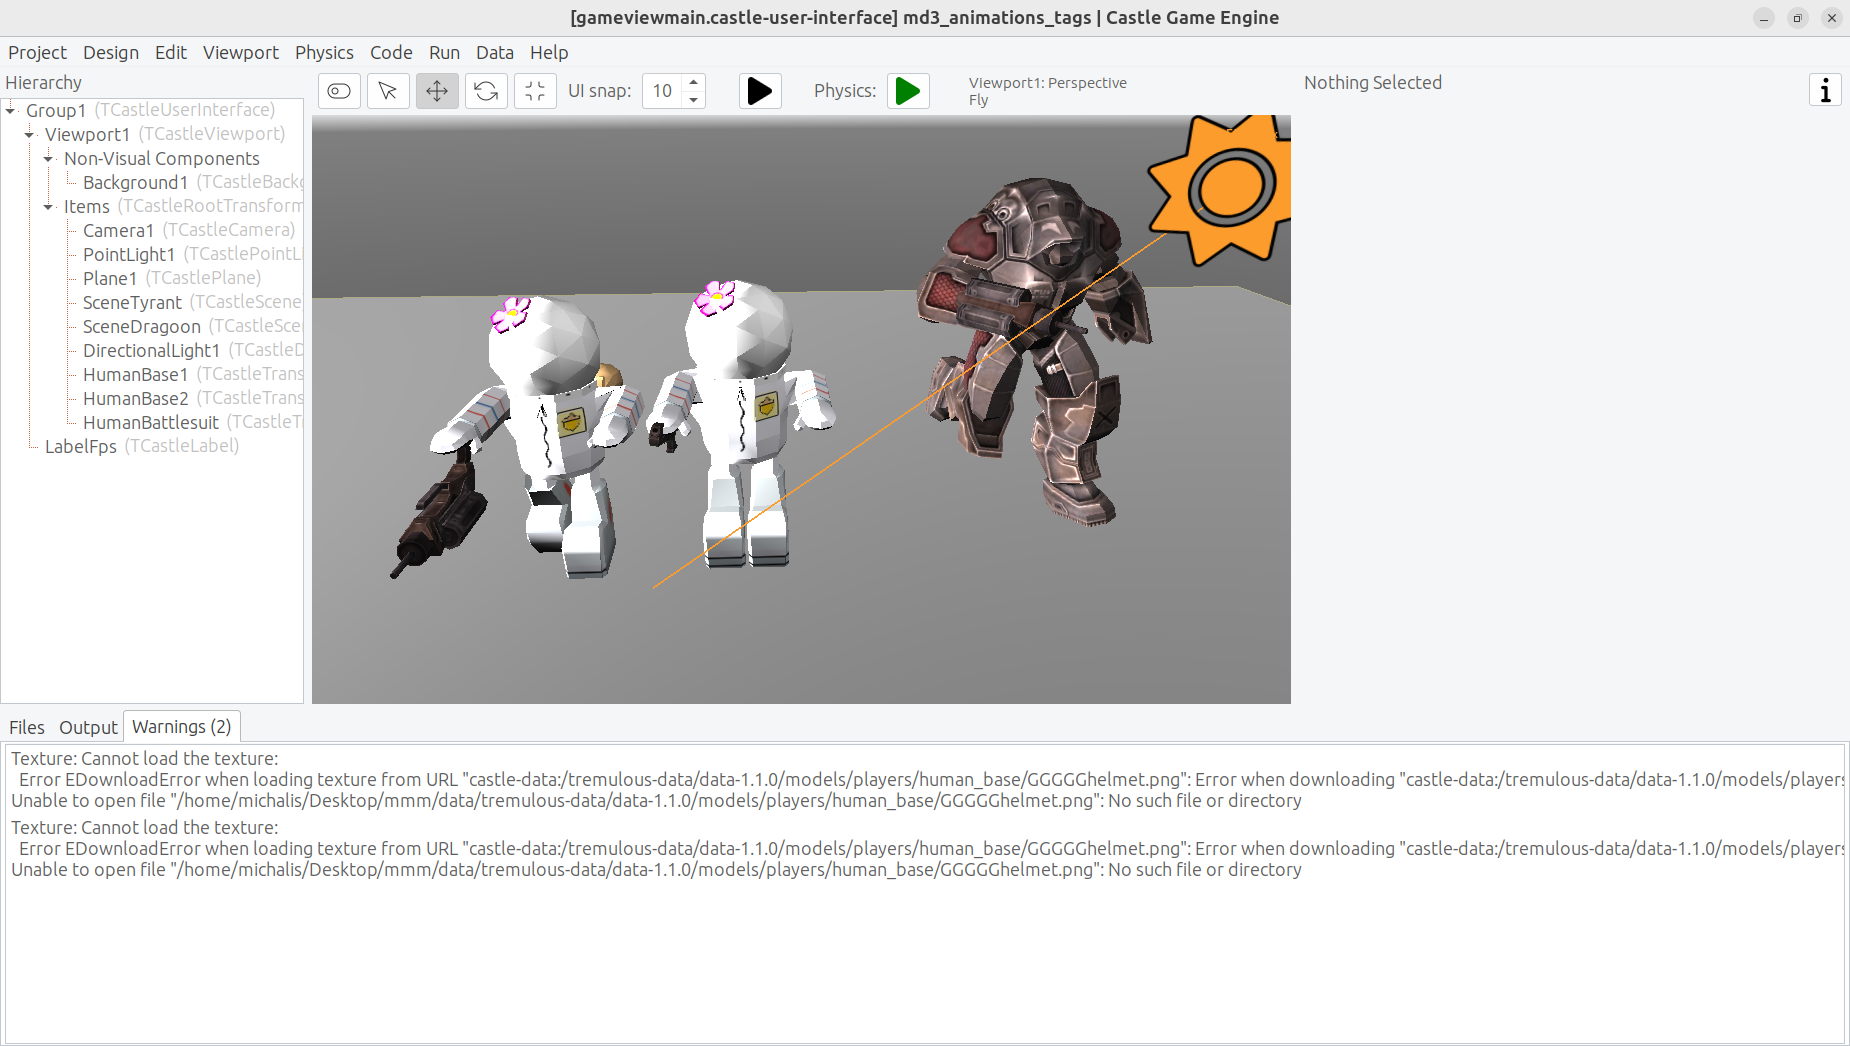
Task: Select SceneDragoon in the hierarchy
Action: [142, 326]
